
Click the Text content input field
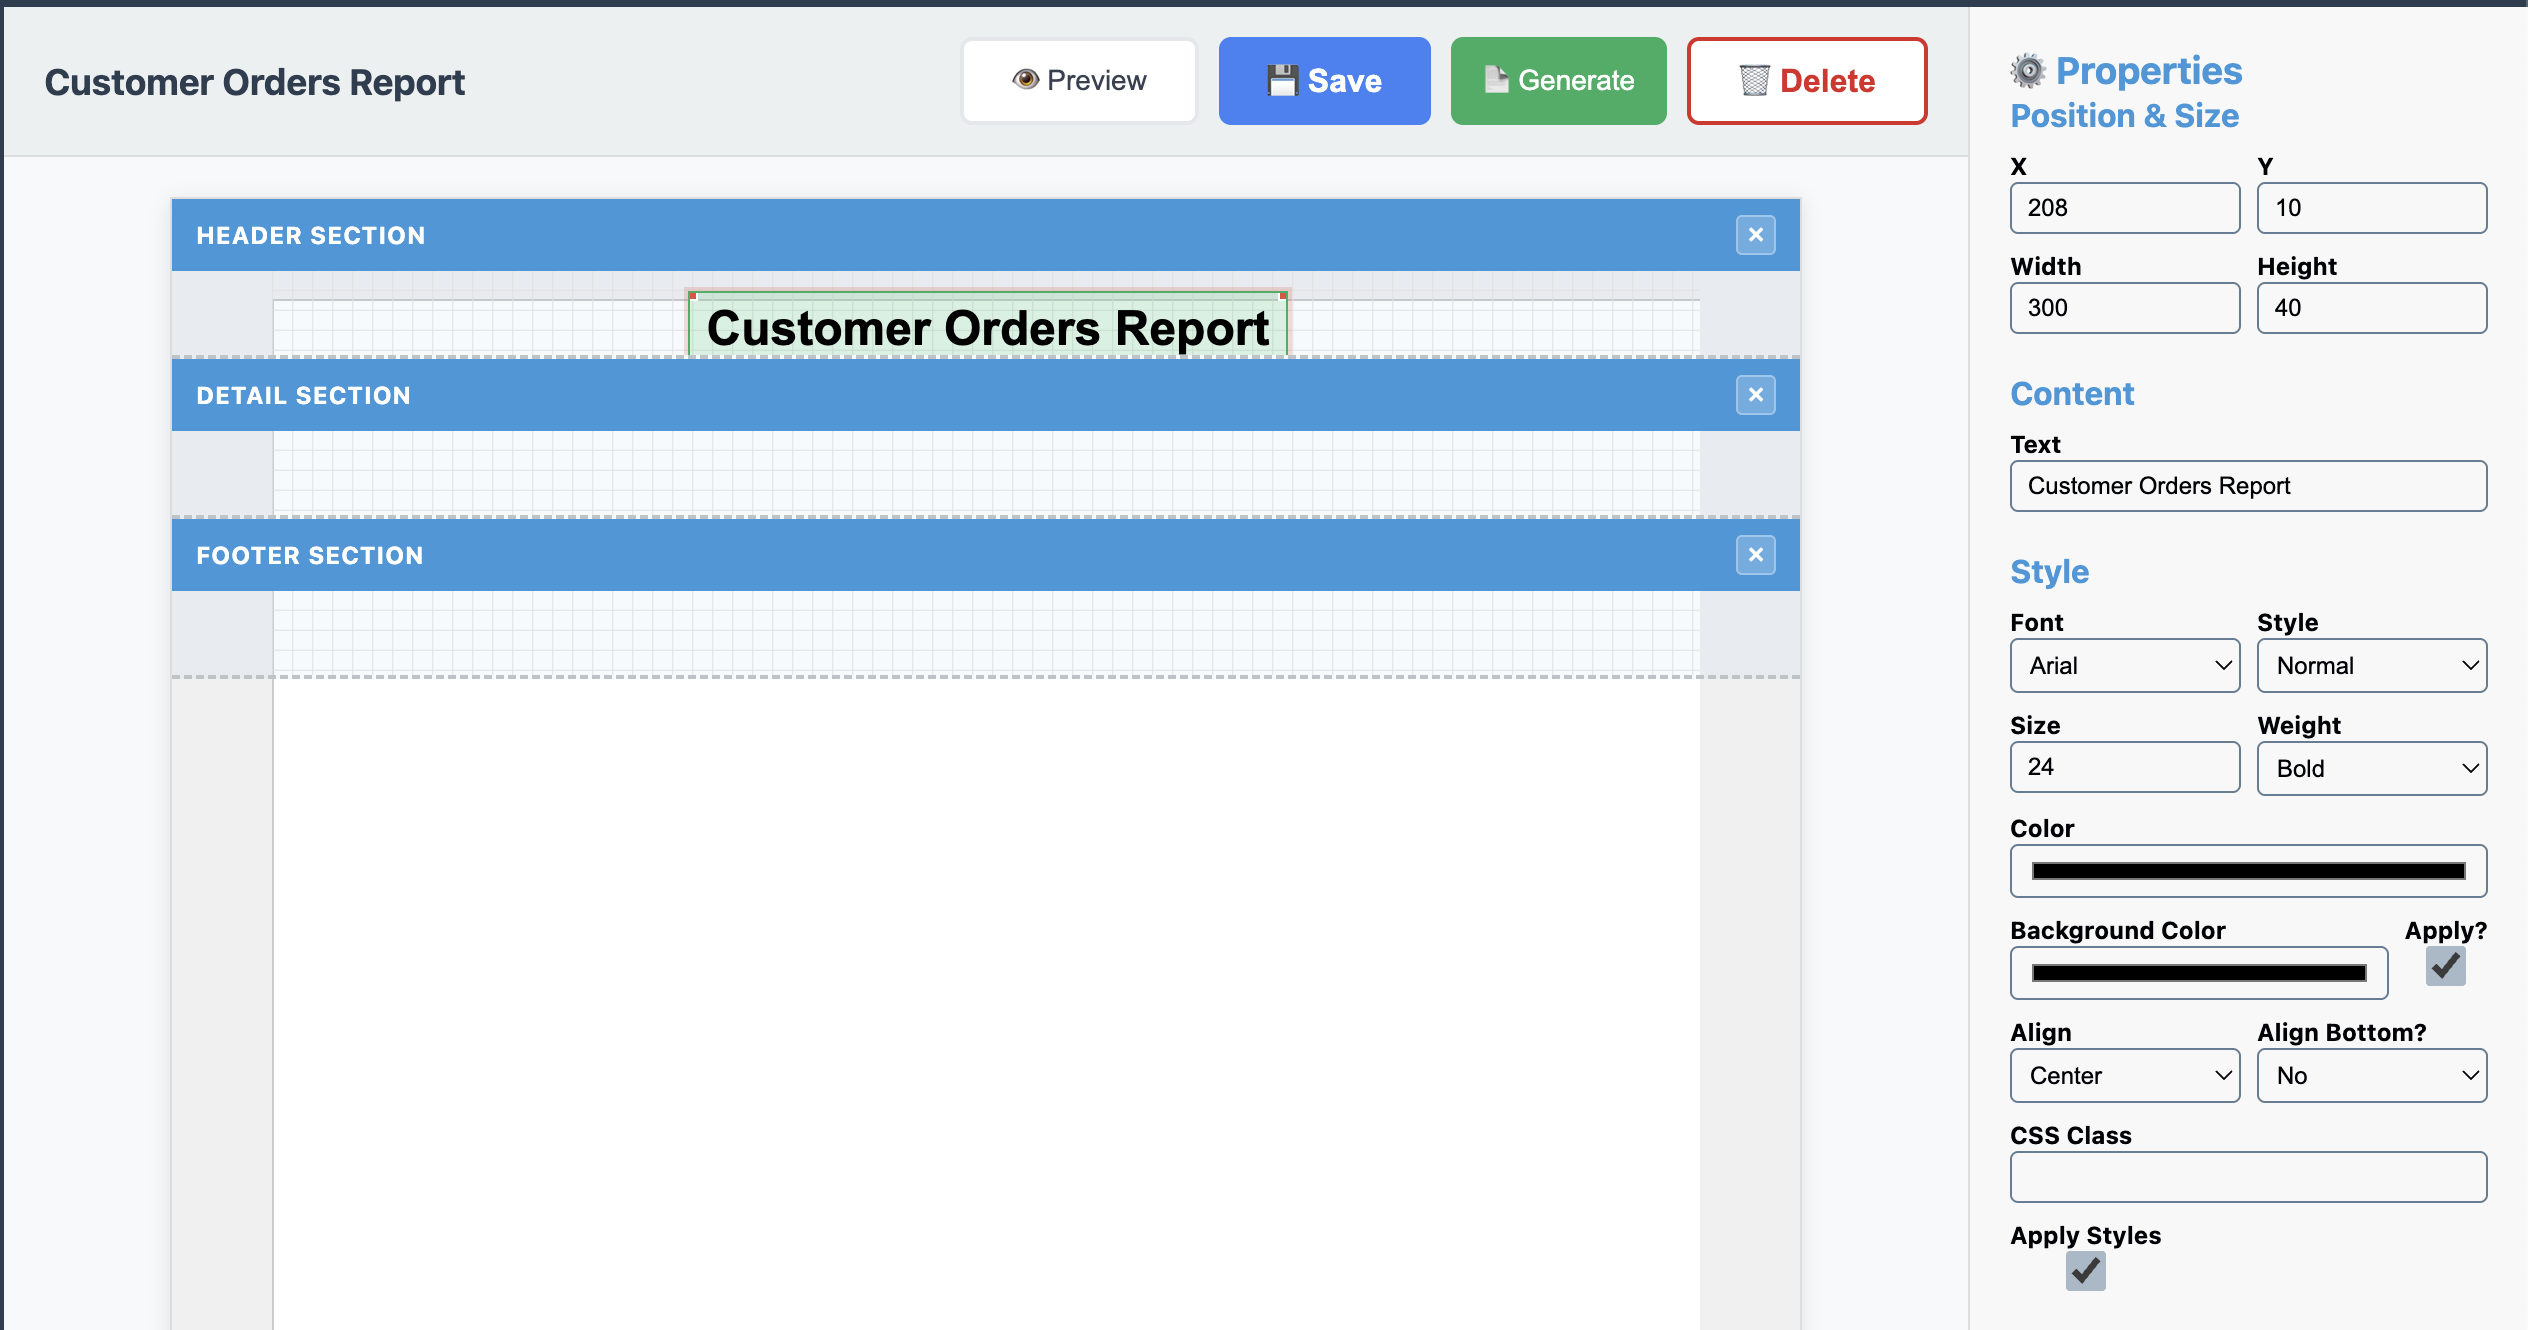pyautogui.click(x=2248, y=486)
